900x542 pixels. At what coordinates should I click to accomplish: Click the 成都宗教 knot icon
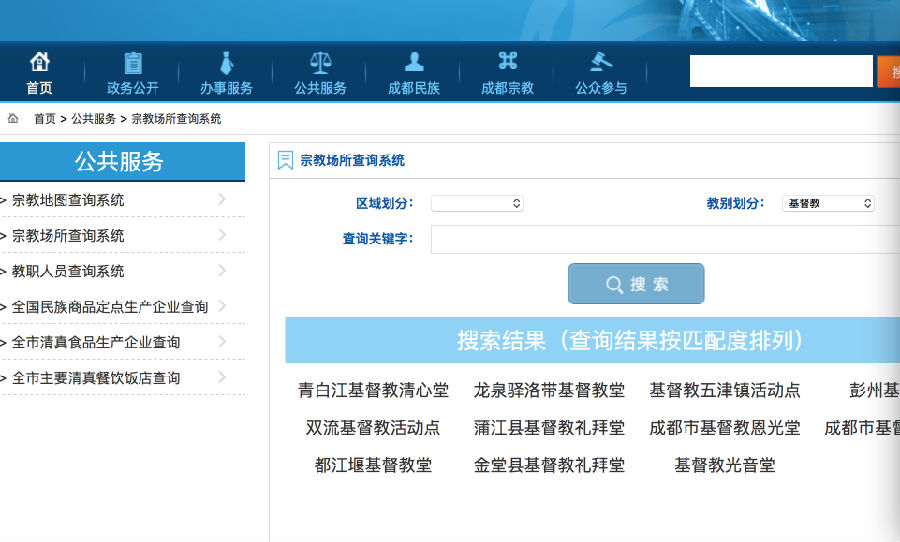507,62
